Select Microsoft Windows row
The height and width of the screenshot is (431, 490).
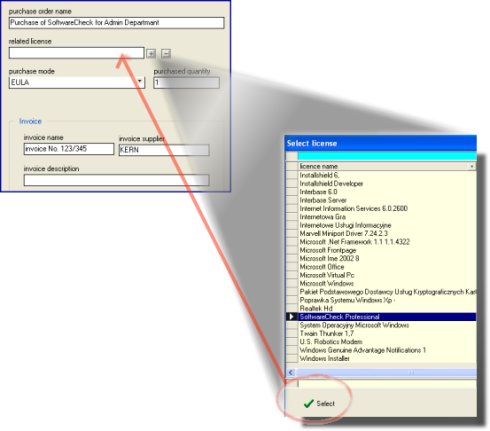click(387, 283)
